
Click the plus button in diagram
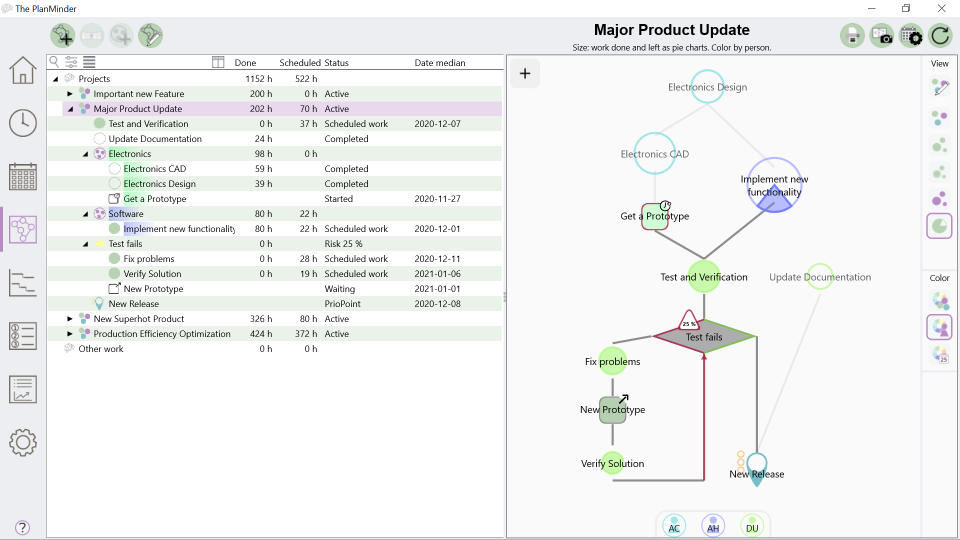[x=525, y=73]
